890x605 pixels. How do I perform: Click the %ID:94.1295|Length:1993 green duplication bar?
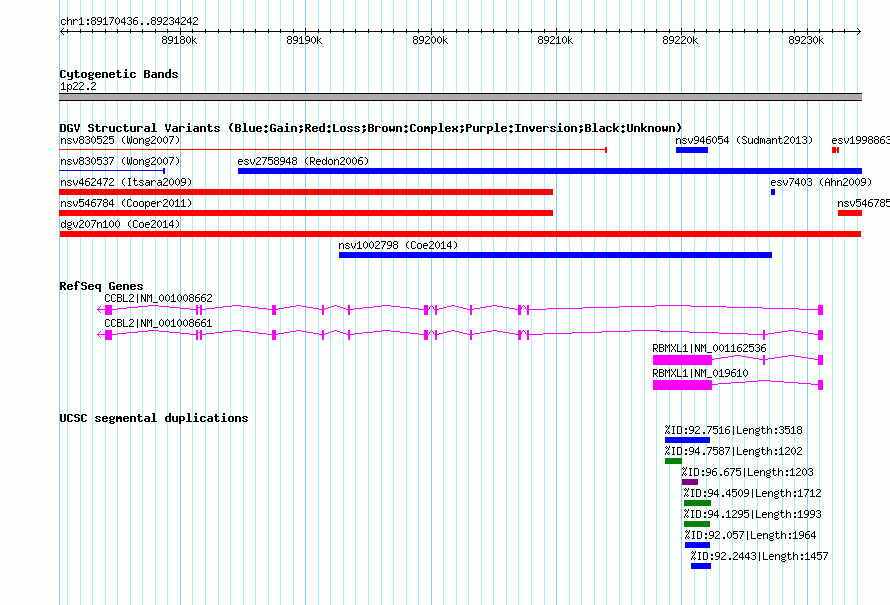697,524
